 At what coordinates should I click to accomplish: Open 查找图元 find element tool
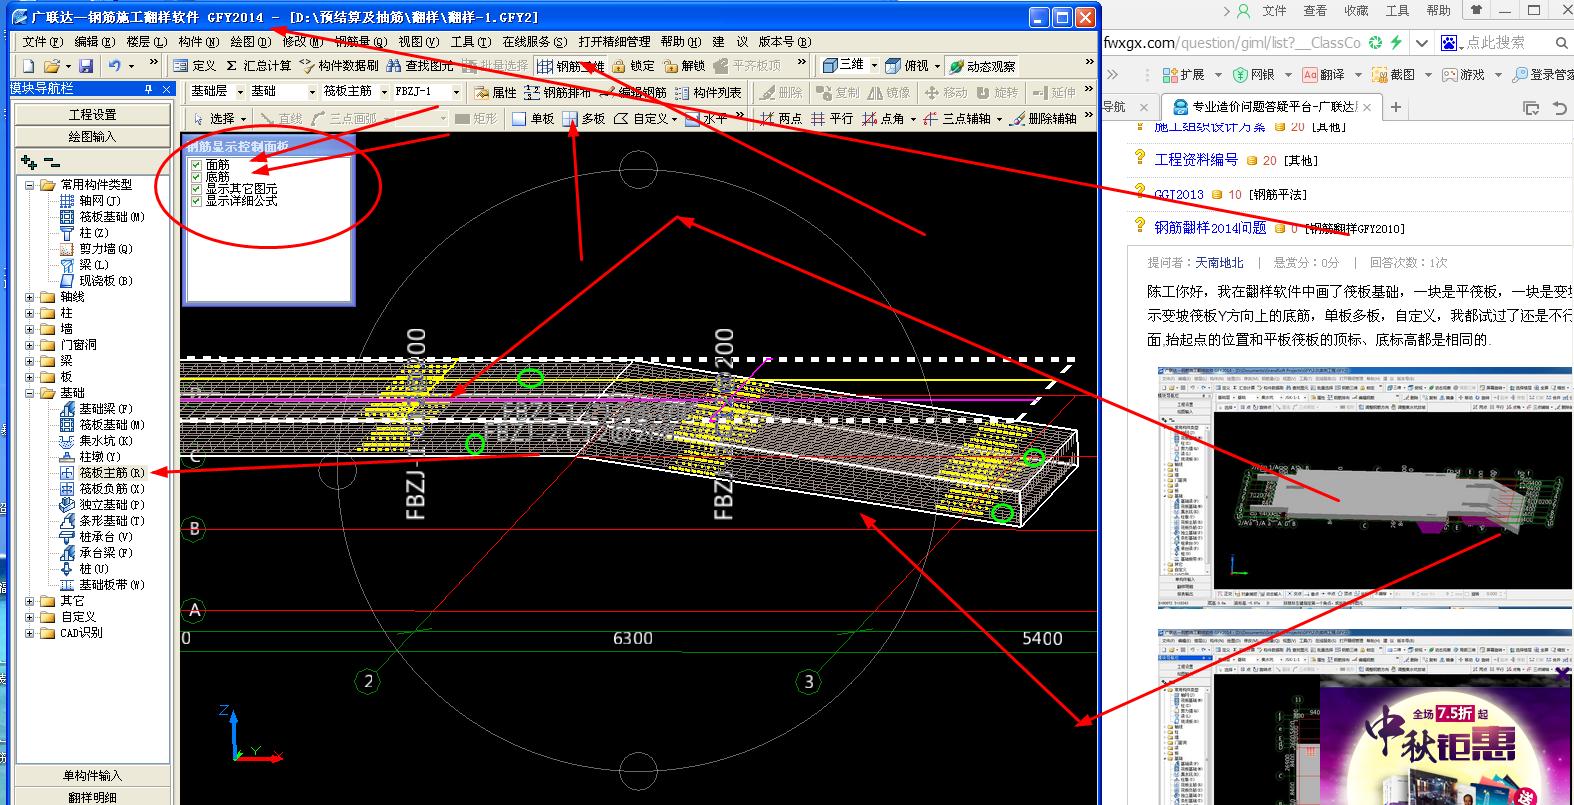point(420,66)
